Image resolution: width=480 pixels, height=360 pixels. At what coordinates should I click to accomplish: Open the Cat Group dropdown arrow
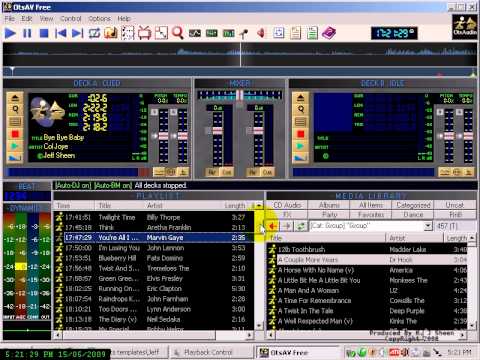coord(428,226)
